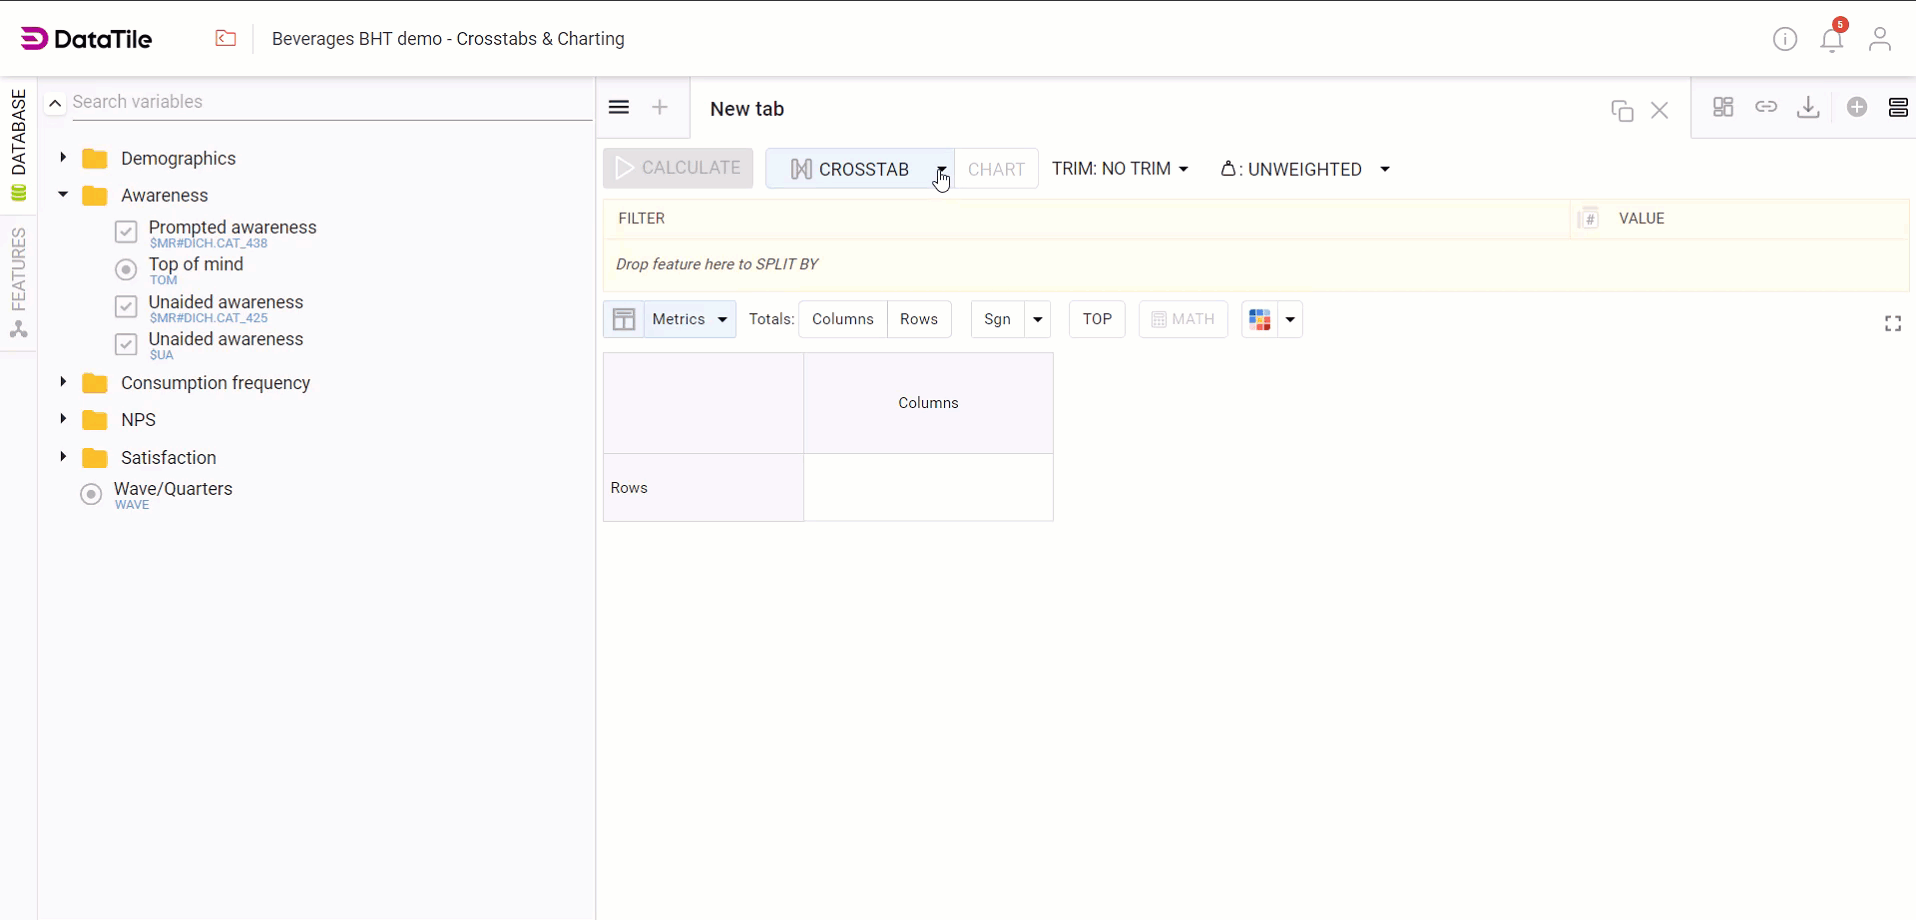Image resolution: width=1916 pixels, height=920 pixels.
Task: Select the Top of mind radio button
Action: click(126, 270)
